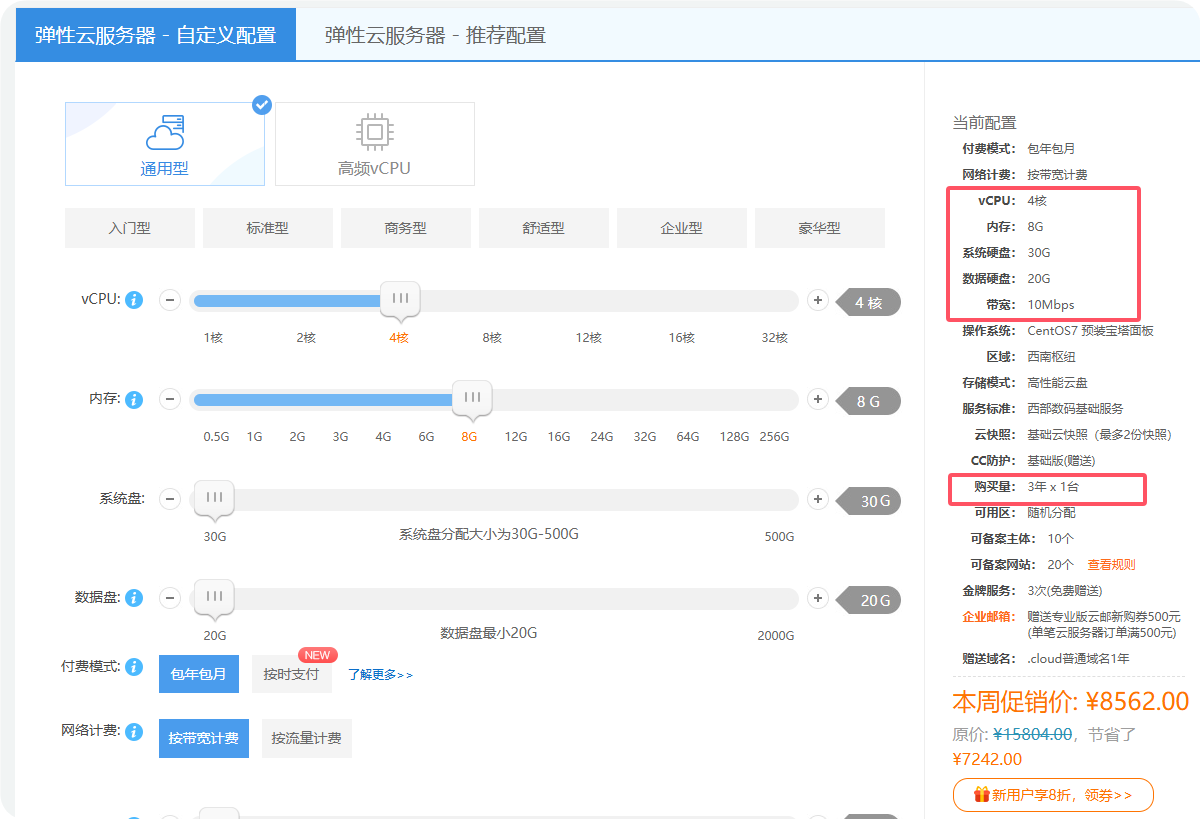The width and height of the screenshot is (1200, 819).
Task: Click the 16G mark on memory scale
Action: (x=559, y=437)
